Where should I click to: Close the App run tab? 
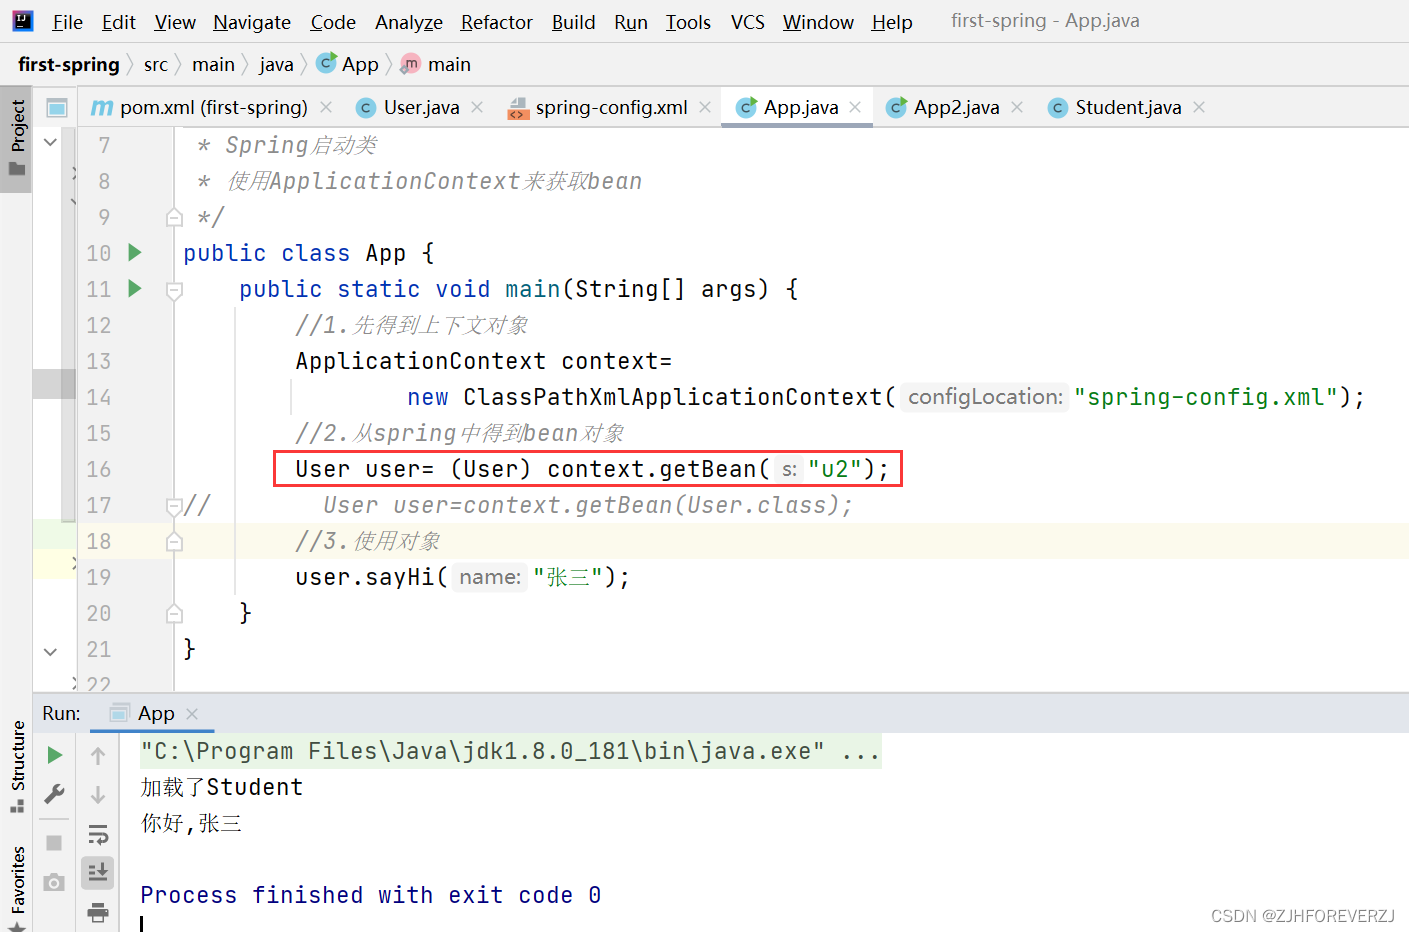point(192,713)
